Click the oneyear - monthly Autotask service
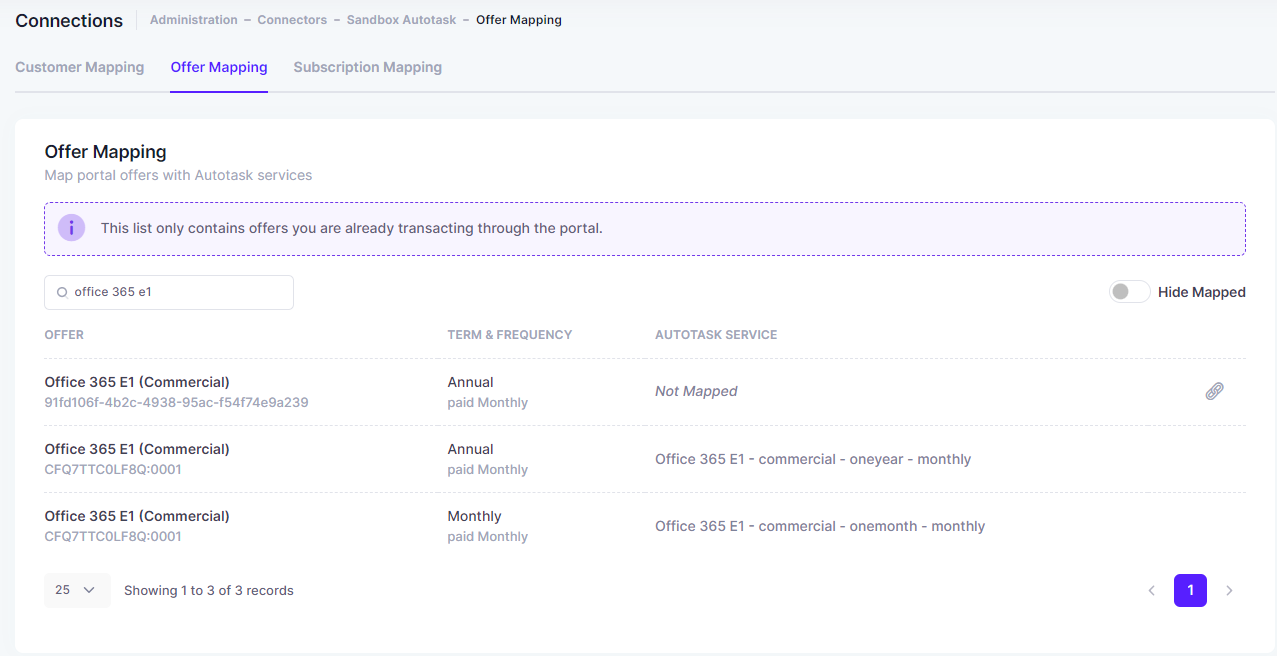The image size is (1277, 656). (x=813, y=459)
